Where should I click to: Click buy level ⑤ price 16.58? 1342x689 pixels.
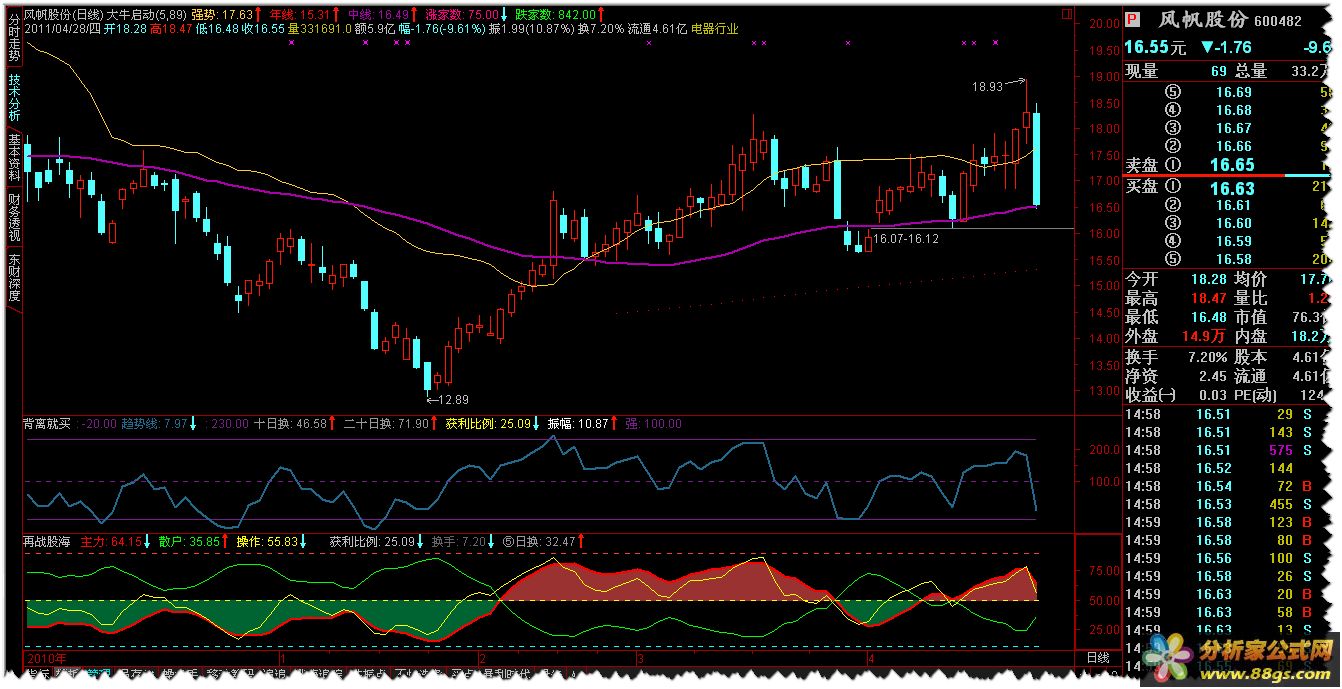[1233, 259]
